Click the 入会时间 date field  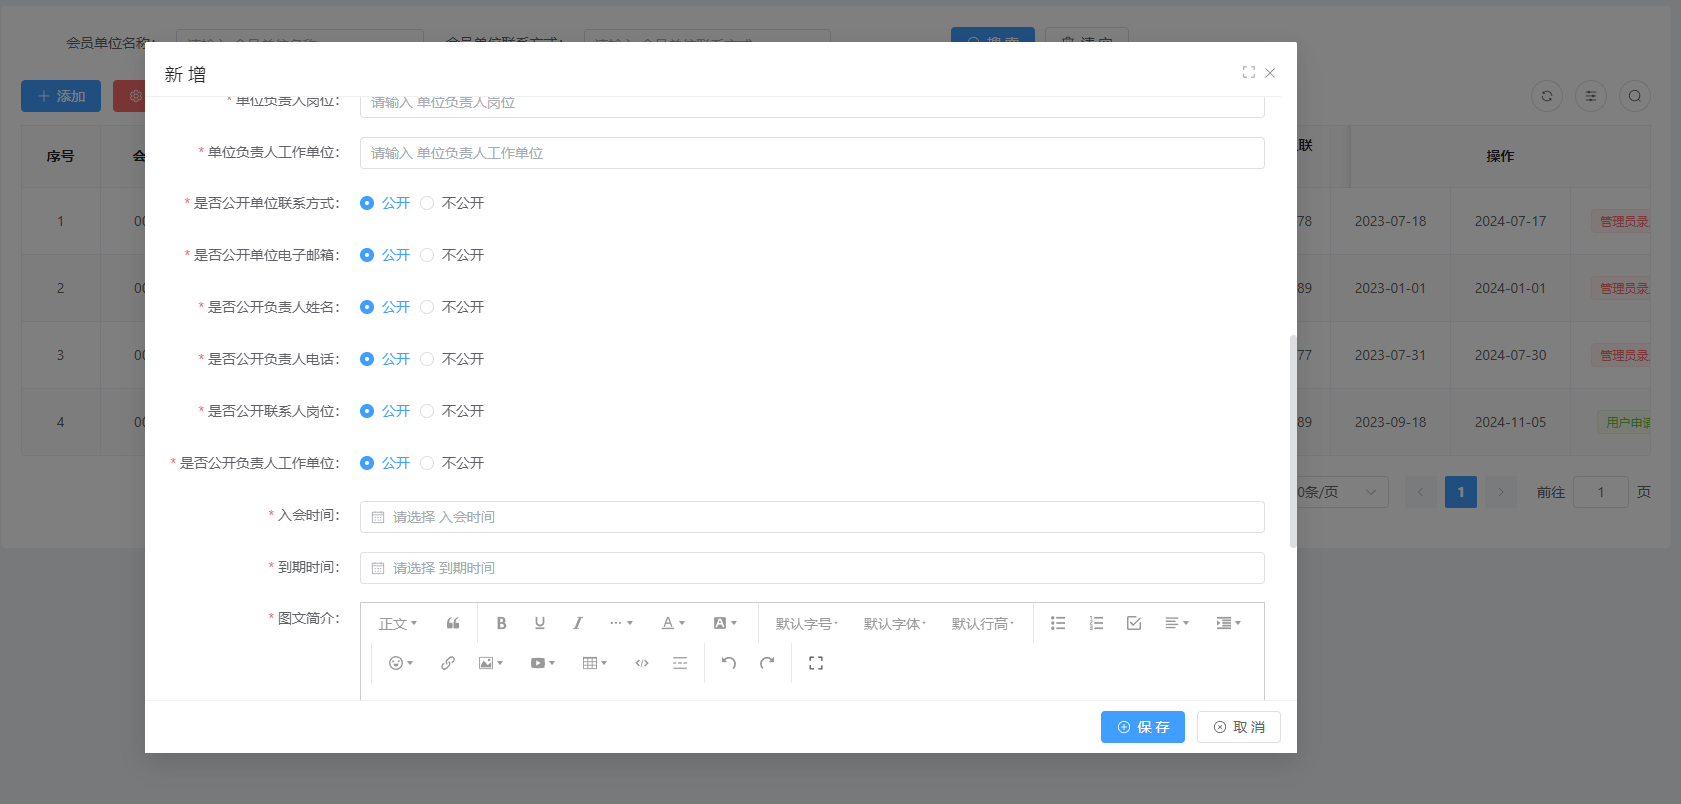(811, 517)
